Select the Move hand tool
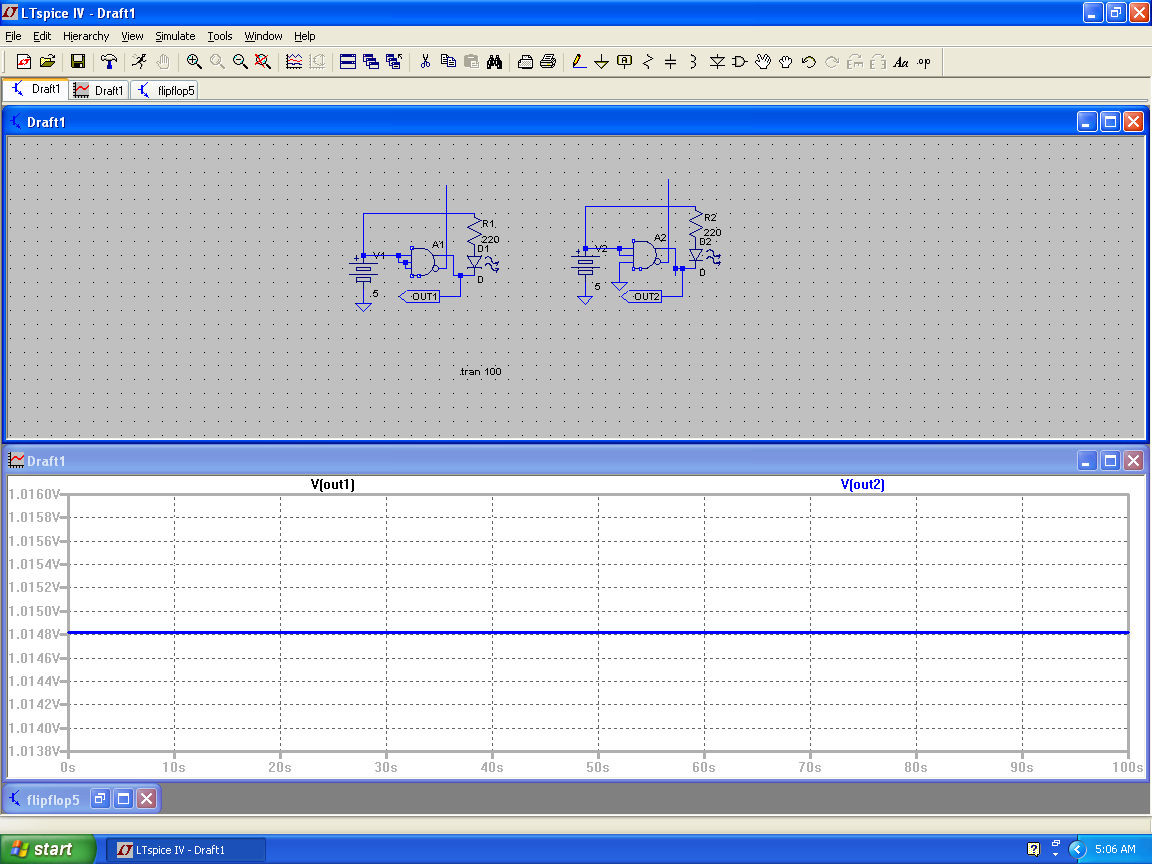This screenshot has width=1152, height=864. pyautogui.click(x=763, y=62)
